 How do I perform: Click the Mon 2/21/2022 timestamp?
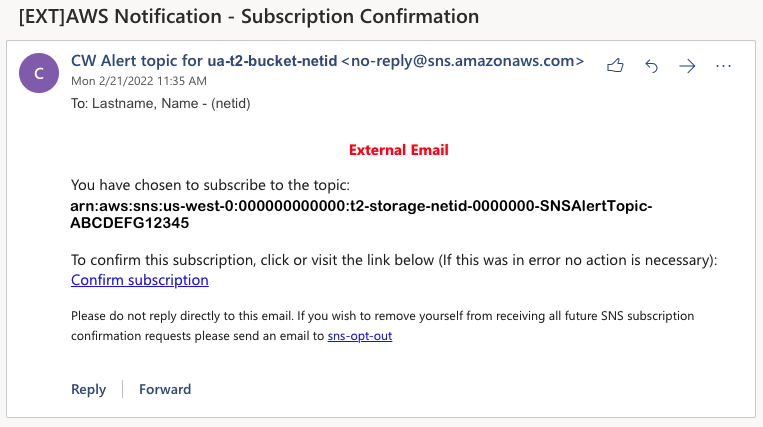point(139,81)
